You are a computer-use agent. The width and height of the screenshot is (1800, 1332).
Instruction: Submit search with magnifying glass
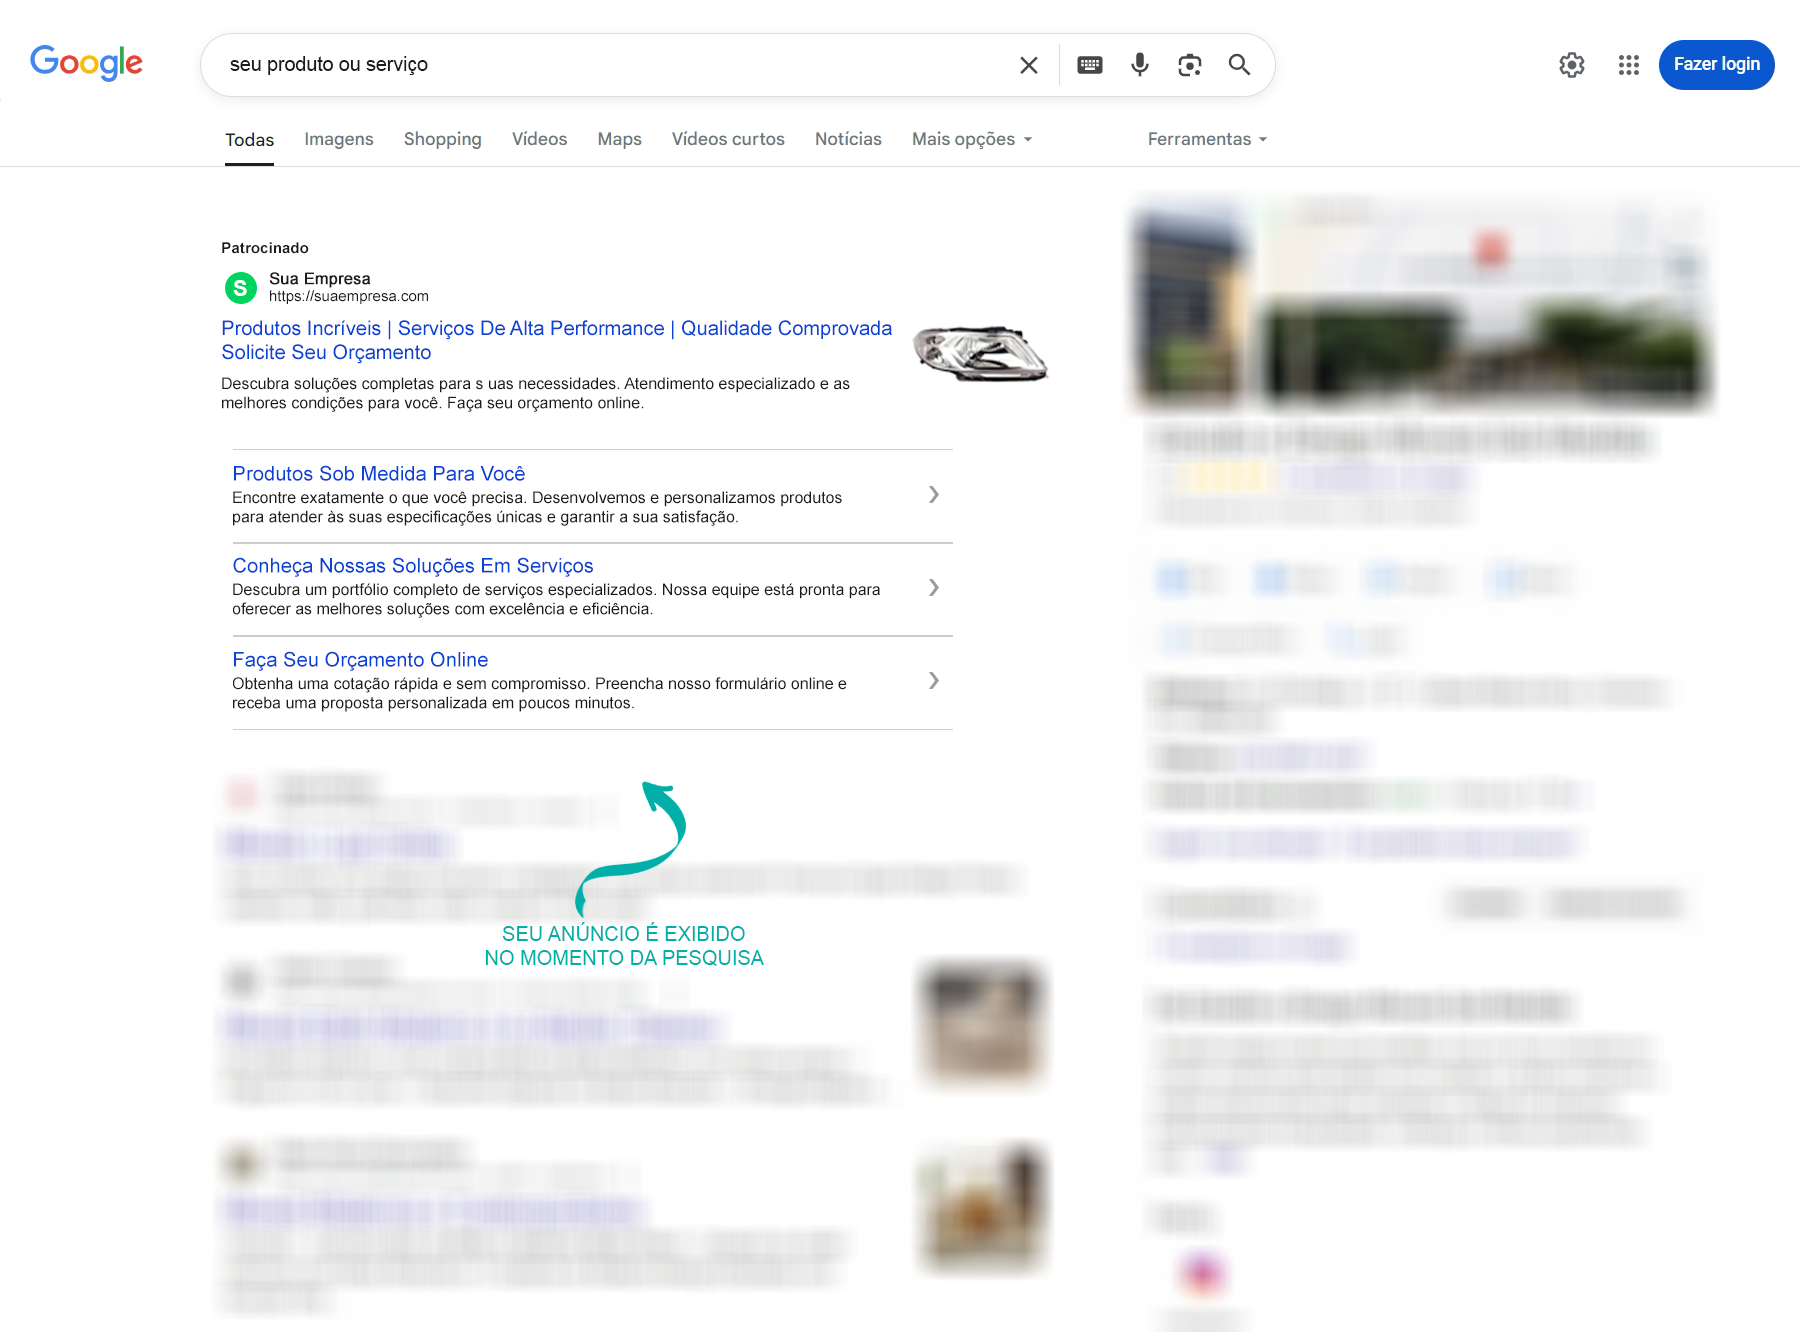pos(1239,65)
